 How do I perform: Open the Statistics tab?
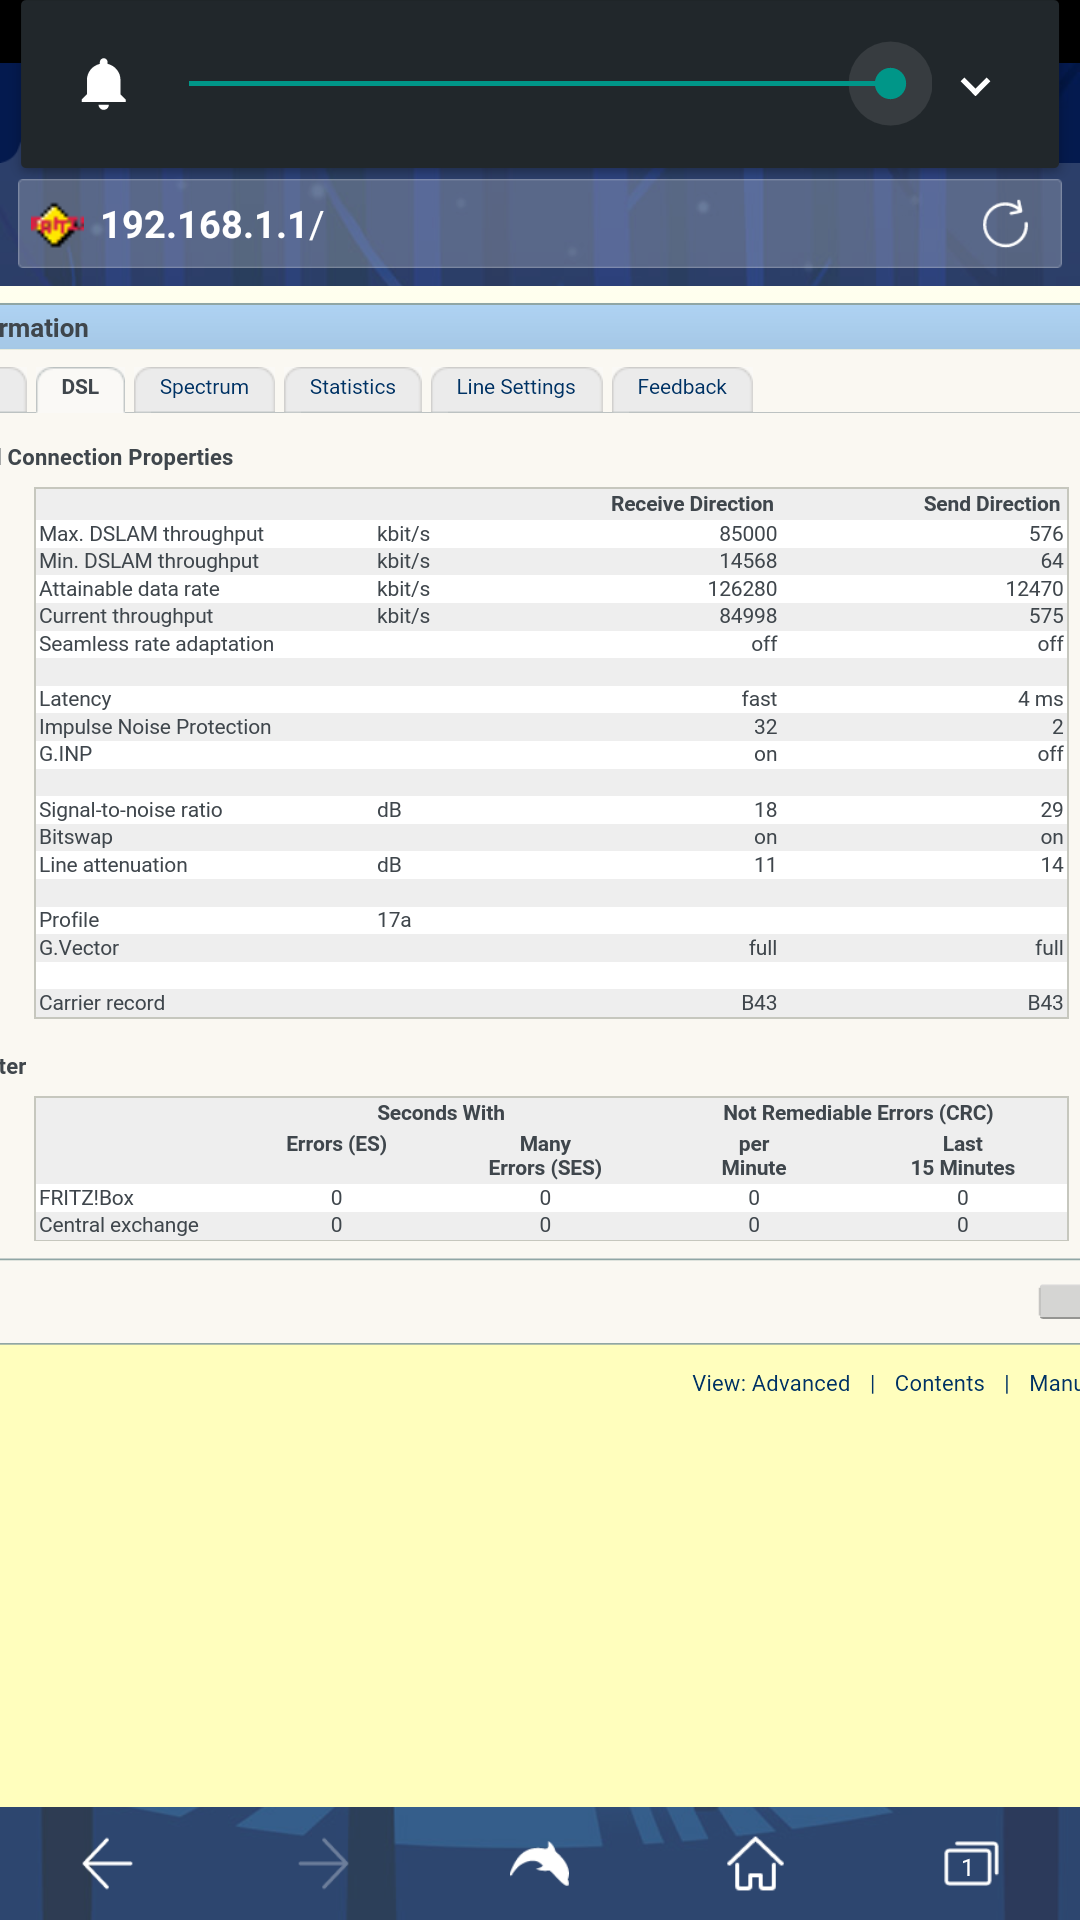352,388
